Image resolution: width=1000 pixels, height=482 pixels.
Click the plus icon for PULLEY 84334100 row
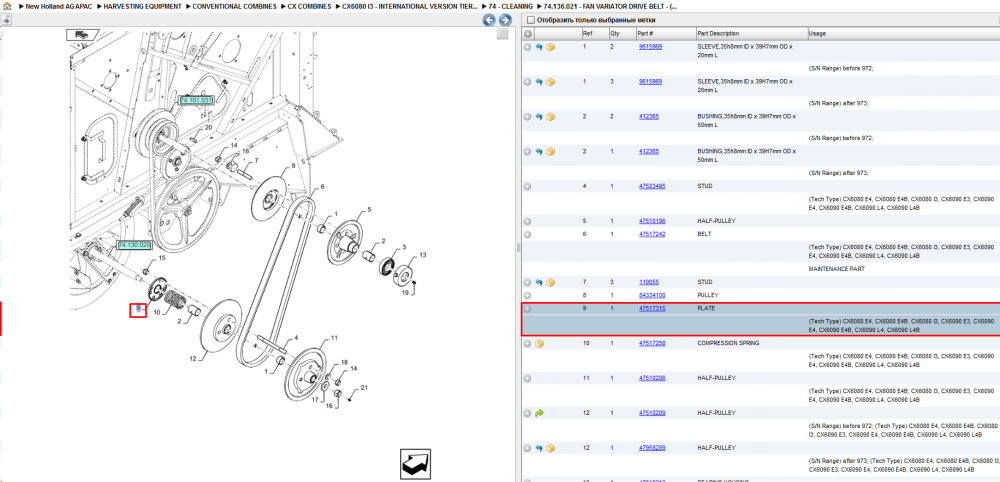pyautogui.click(x=527, y=296)
